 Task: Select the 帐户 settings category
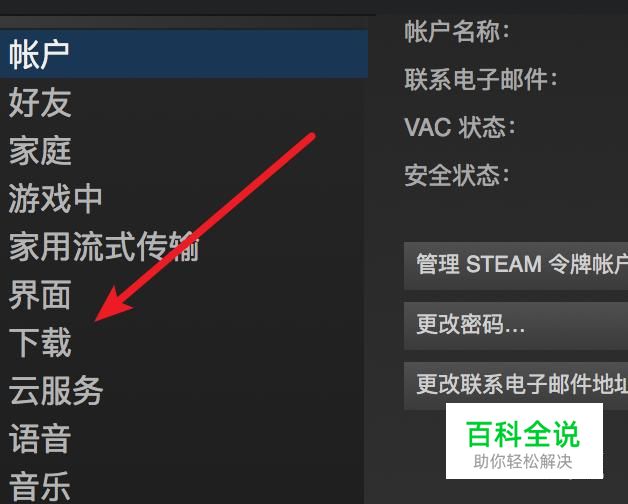(184, 54)
